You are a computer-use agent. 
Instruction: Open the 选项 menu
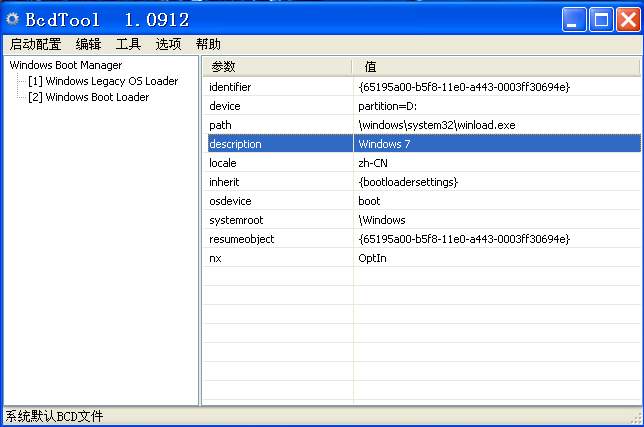[x=168, y=44]
